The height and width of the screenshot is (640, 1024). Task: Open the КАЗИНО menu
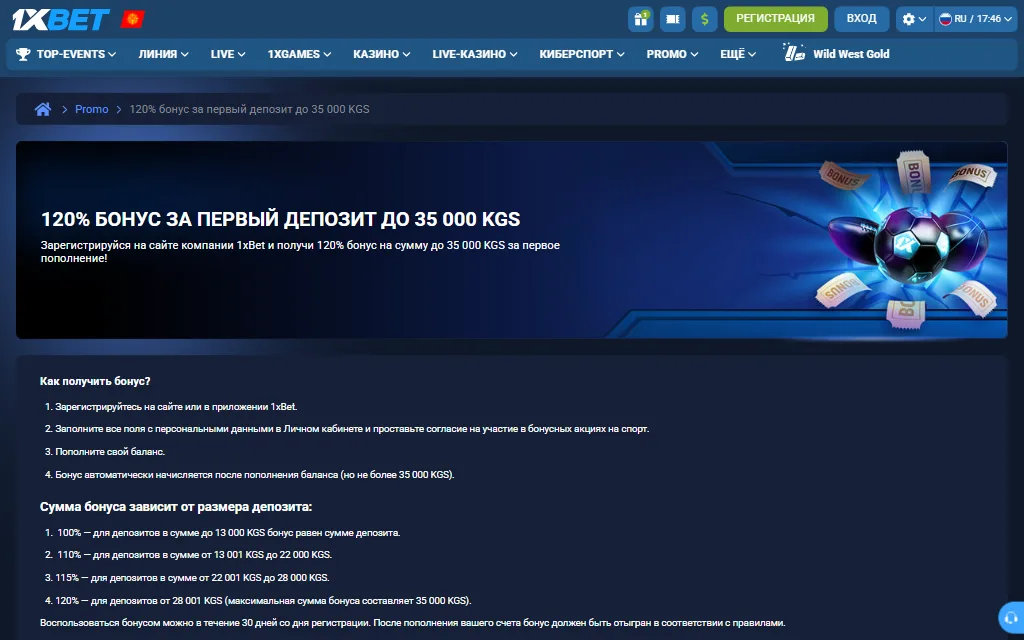(381, 54)
